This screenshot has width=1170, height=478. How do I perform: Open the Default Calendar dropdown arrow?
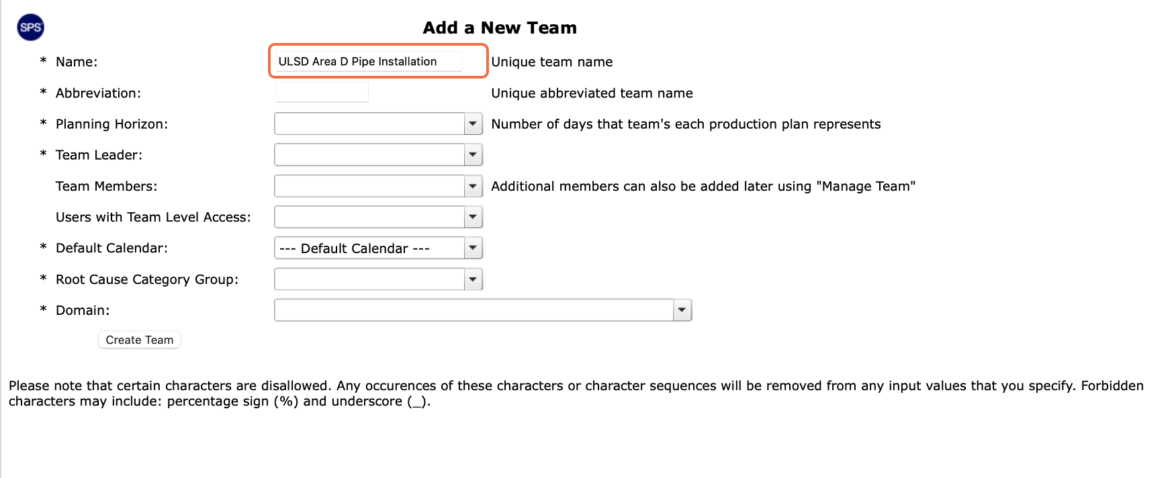473,248
